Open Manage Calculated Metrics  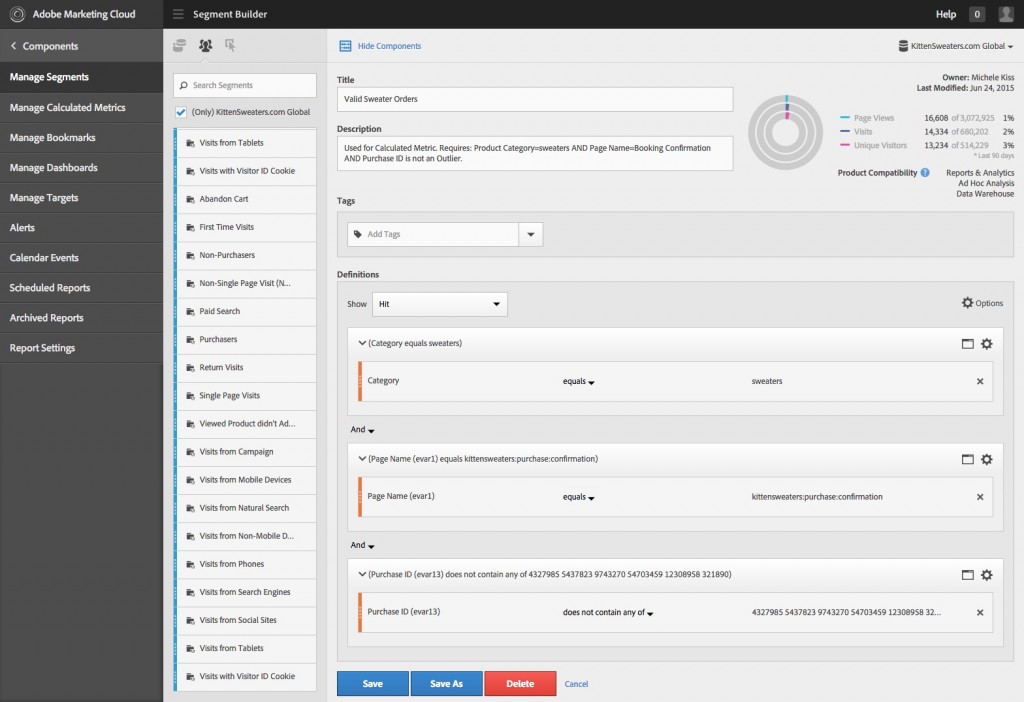[x=81, y=108]
